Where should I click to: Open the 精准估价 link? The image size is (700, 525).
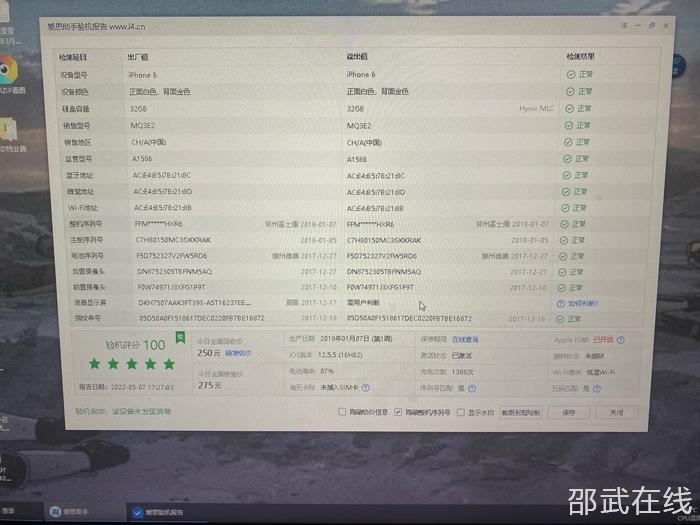(238, 353)
